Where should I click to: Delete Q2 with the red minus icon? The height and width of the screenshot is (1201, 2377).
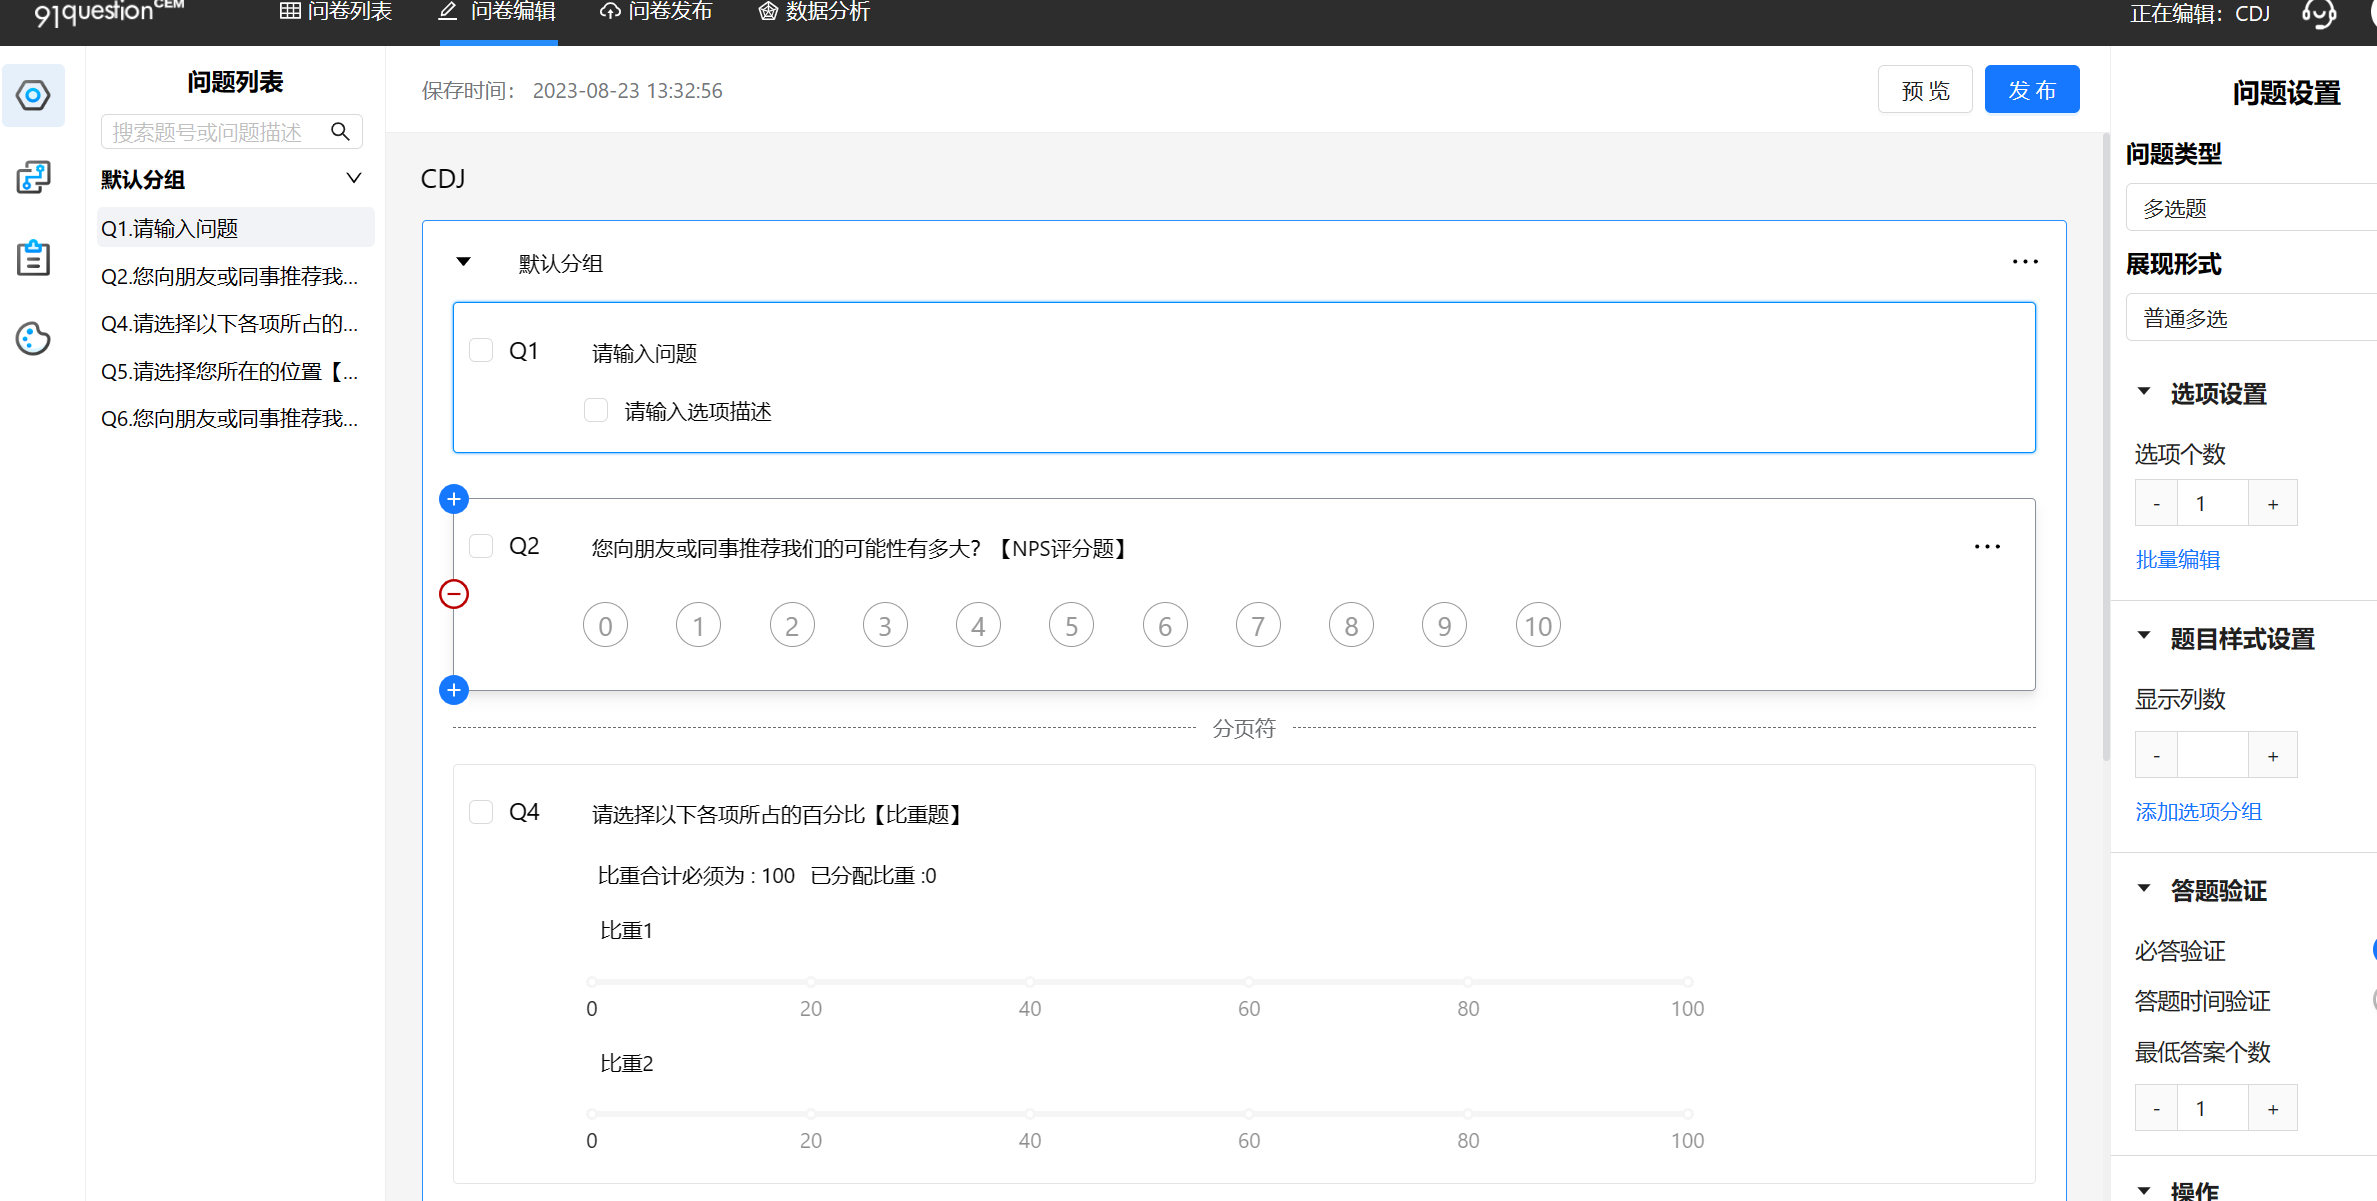click(454, 594)
